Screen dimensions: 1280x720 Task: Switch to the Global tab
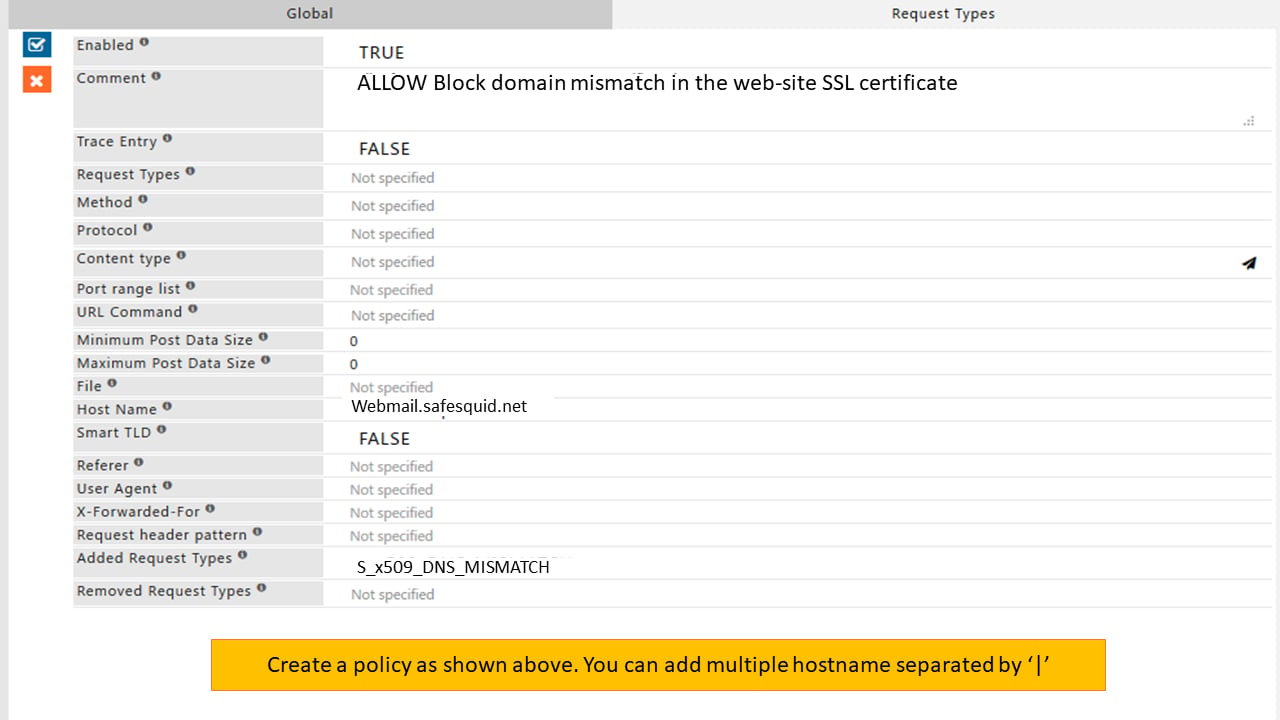tap(310, 14)
